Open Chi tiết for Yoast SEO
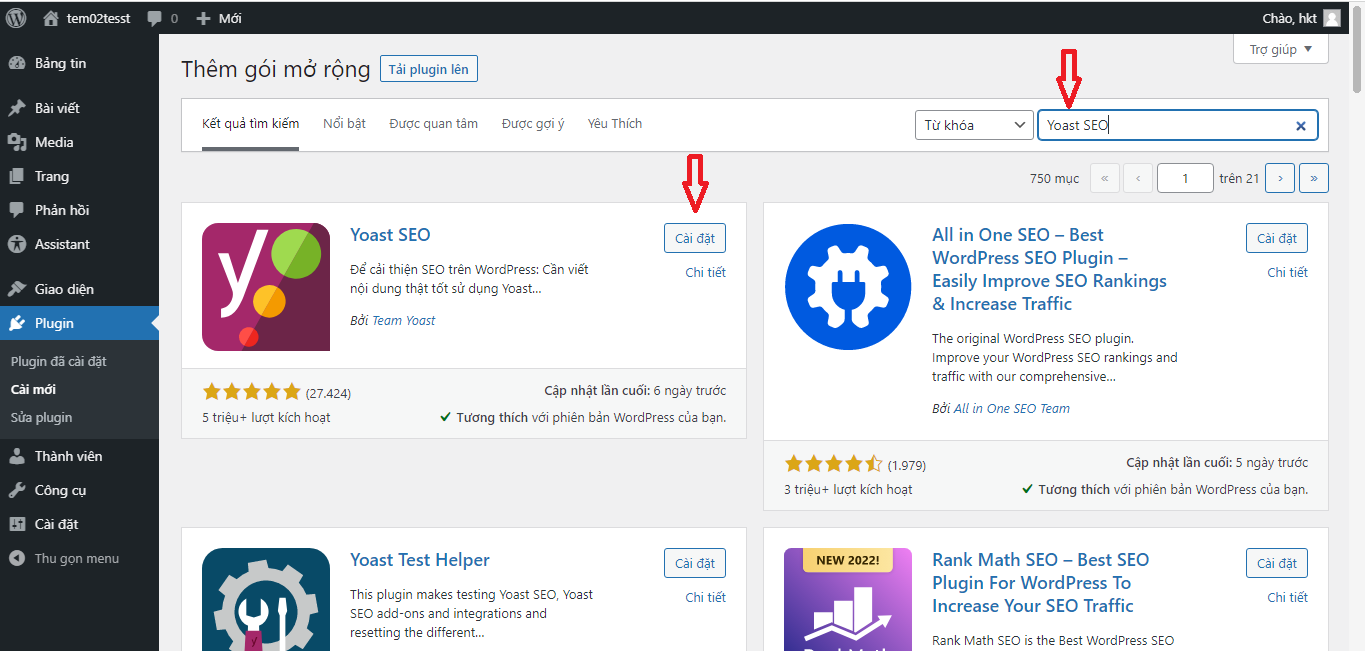Screen dimensions: 1365x651 705,272
